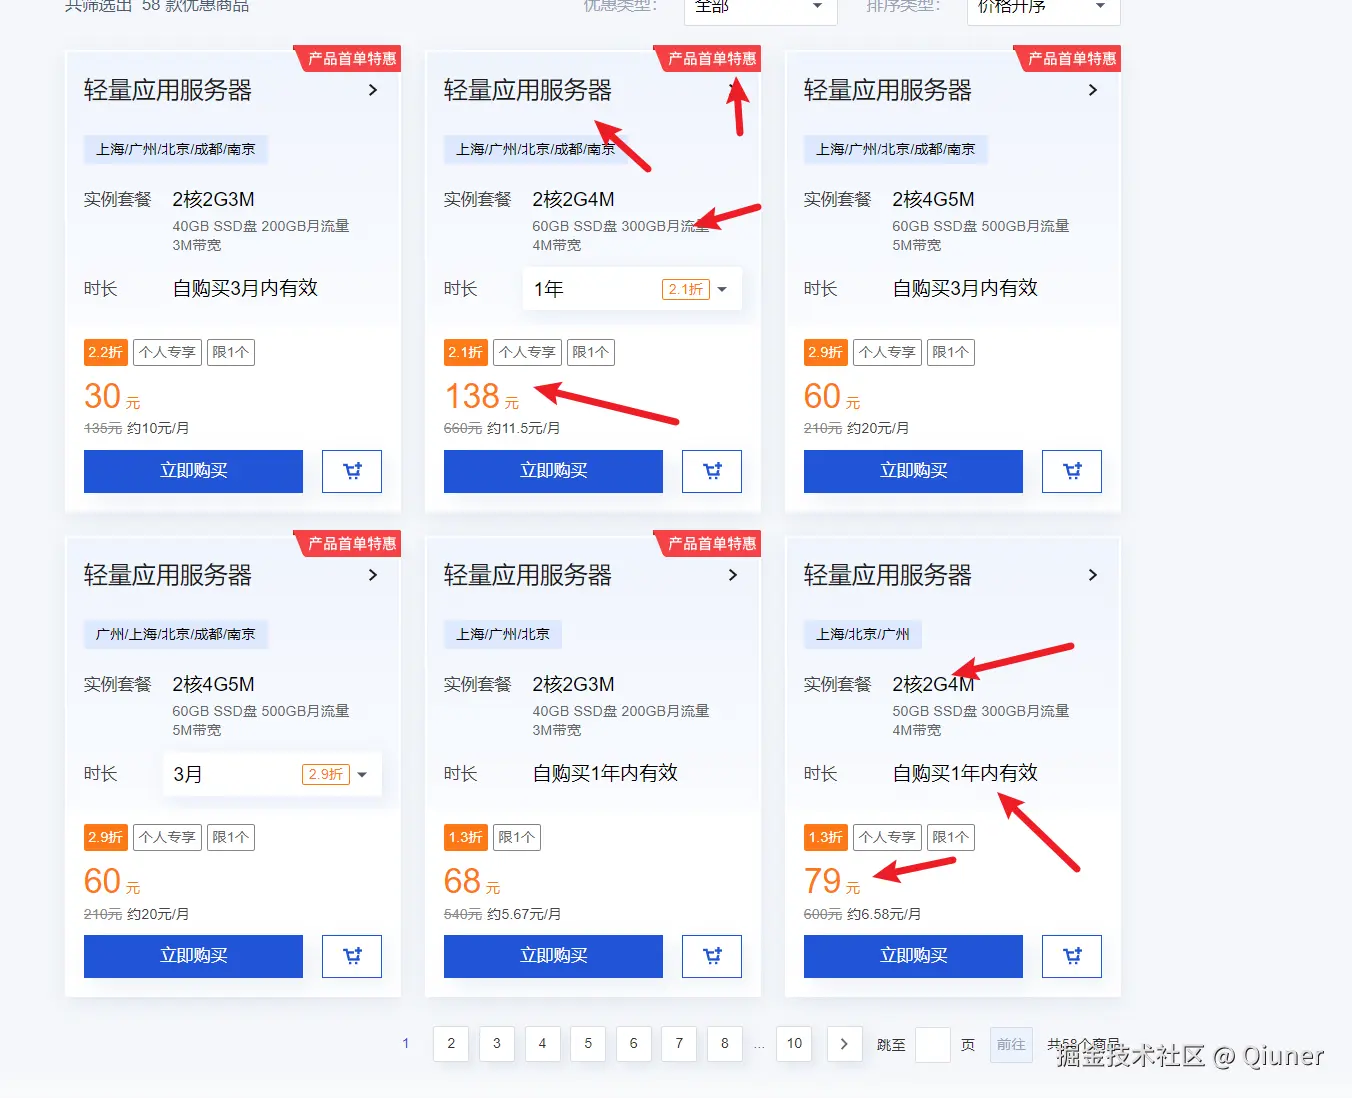Viewport: 1352px width, 1098px height.
Task: Open details arrow on 2核2G3M top-left card
Action: point(373,90)
